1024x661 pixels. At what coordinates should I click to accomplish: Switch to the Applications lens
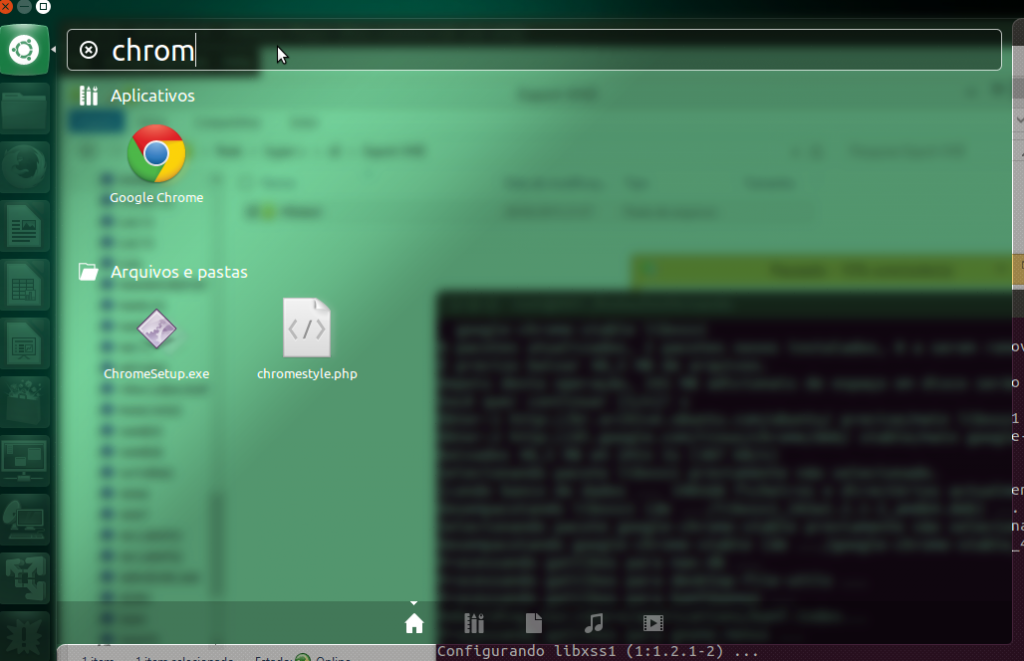tap(474, 624)
